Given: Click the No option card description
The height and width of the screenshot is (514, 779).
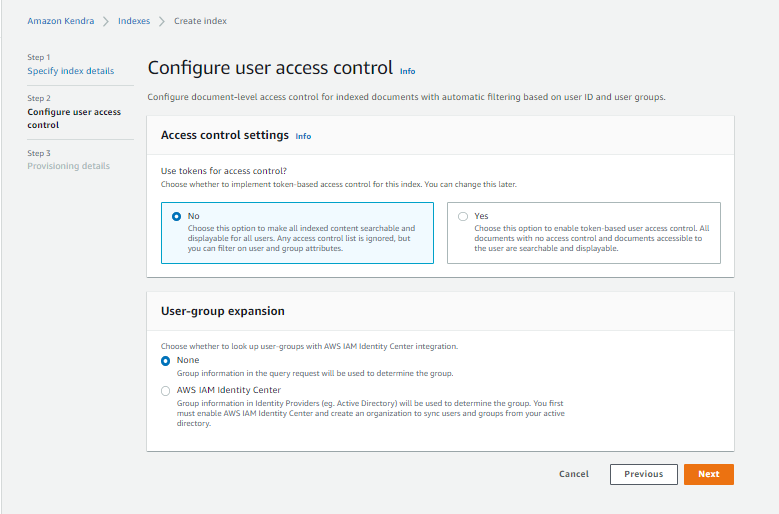Looking at the screenshot, I should click(301, 238).
